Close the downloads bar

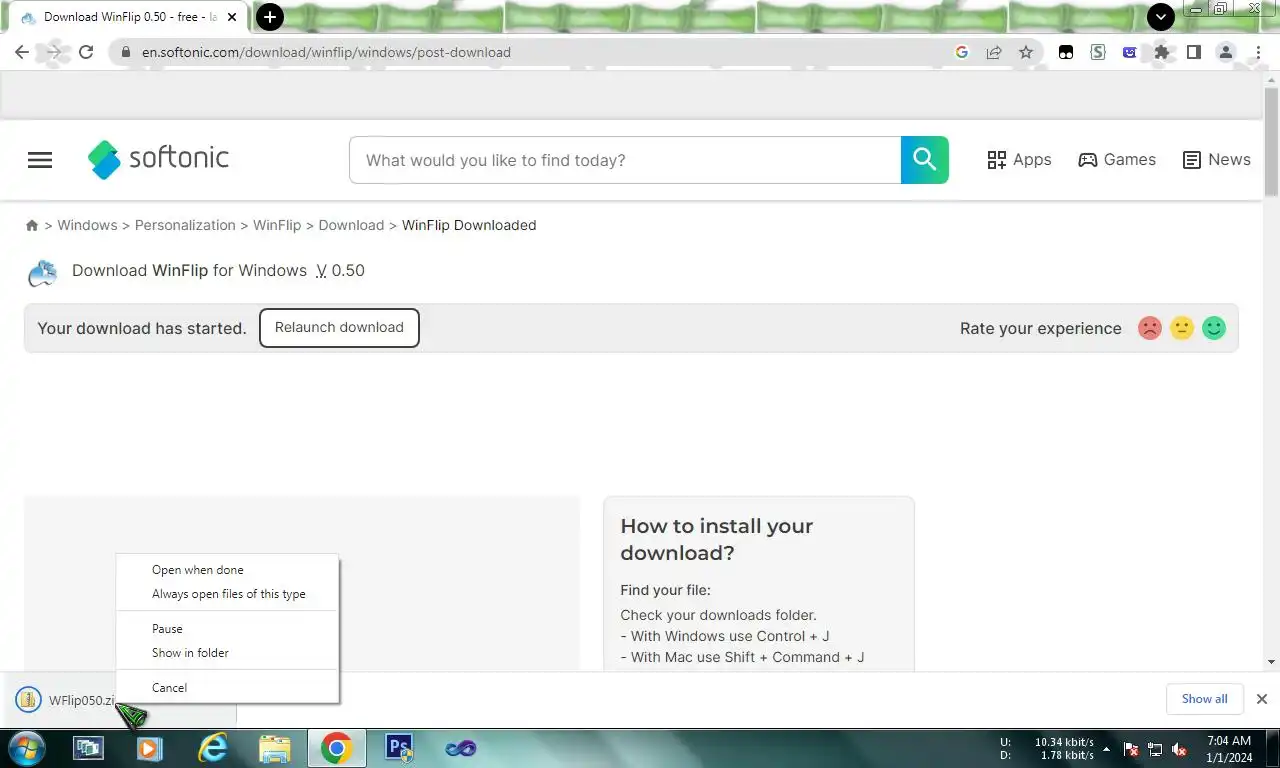coord(1262,699)
